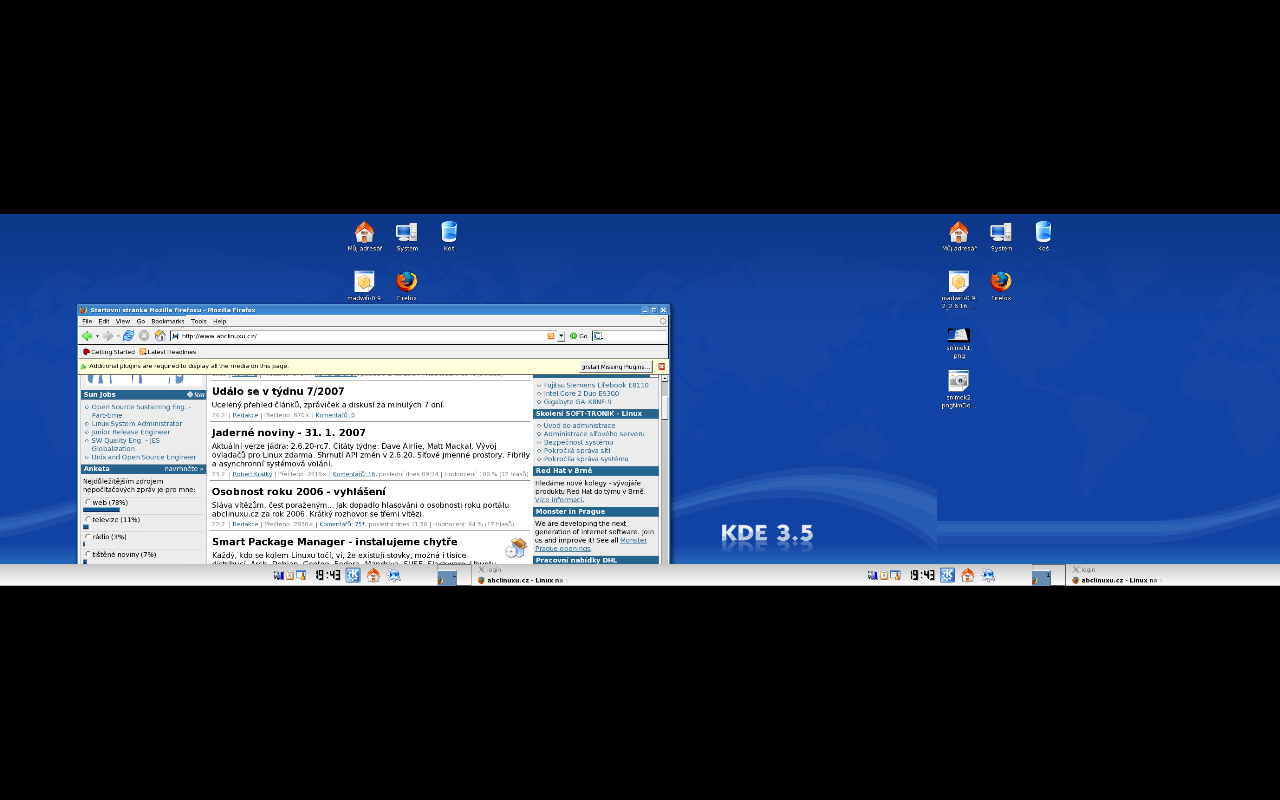Open the Edit menu in Firefox
The image size is (1280, 800).
tap(104, 322)
